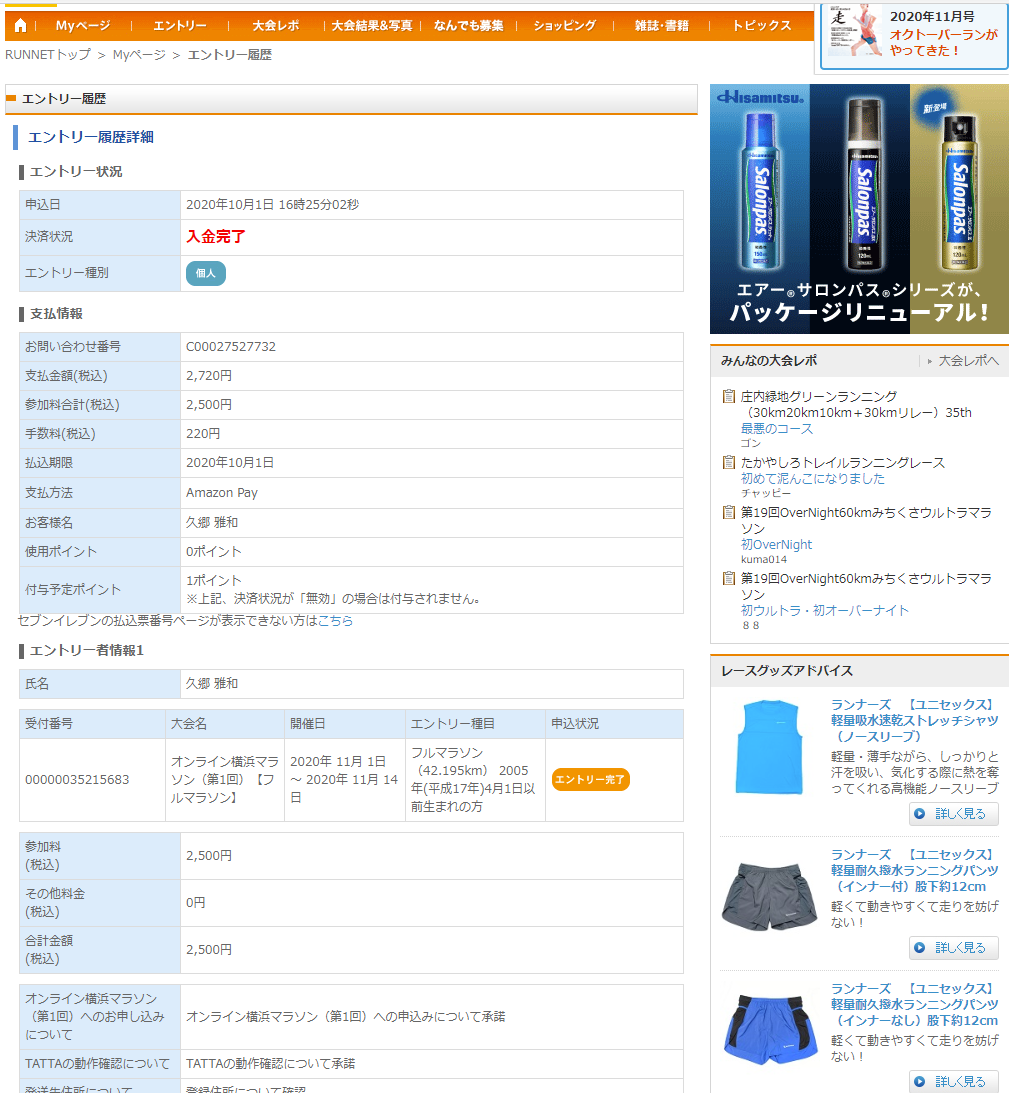This screenshot has width=1009, height=1093.
Task: Open the Myページ menu item
Action: 83,26
